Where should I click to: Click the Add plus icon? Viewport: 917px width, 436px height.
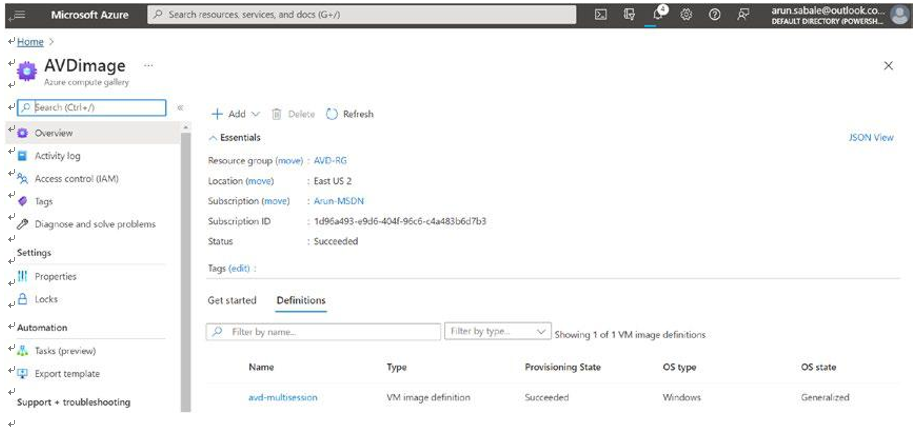[x=217, y=114]
